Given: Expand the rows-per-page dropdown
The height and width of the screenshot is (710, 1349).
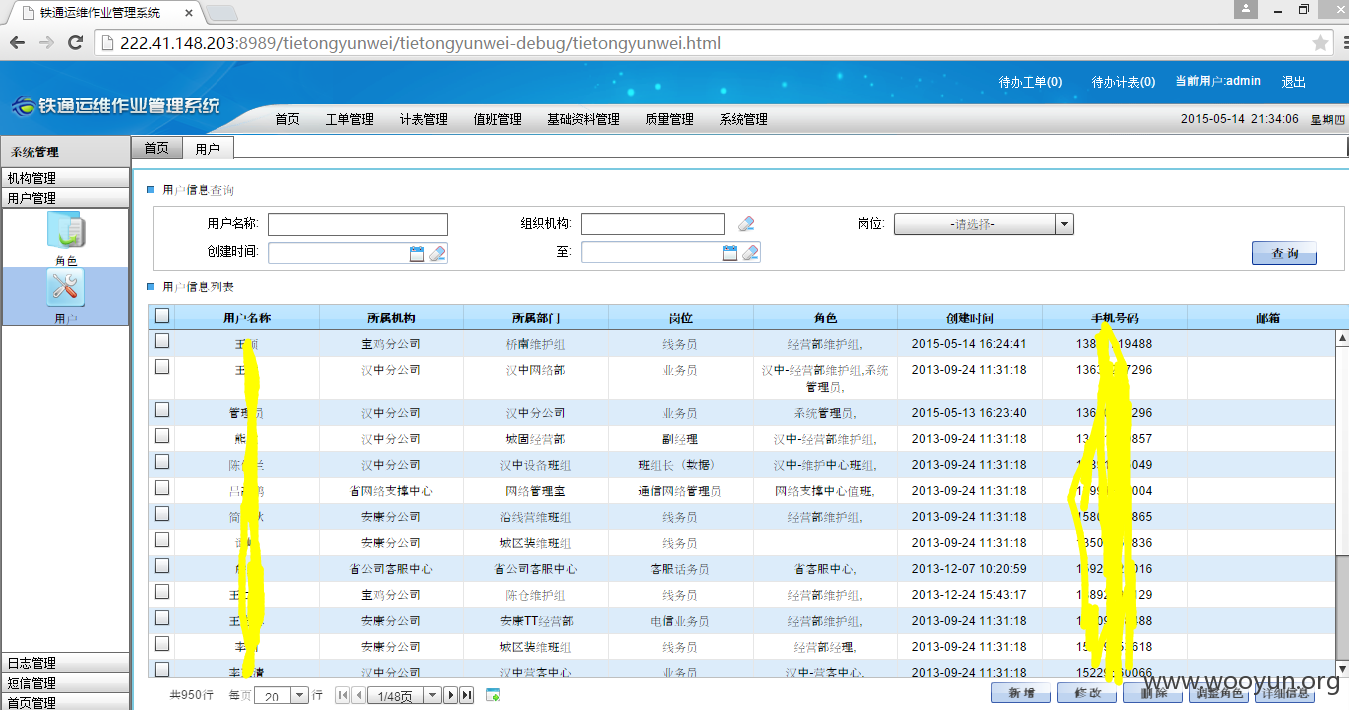Looking at the screenshot, I should [299, 695].
